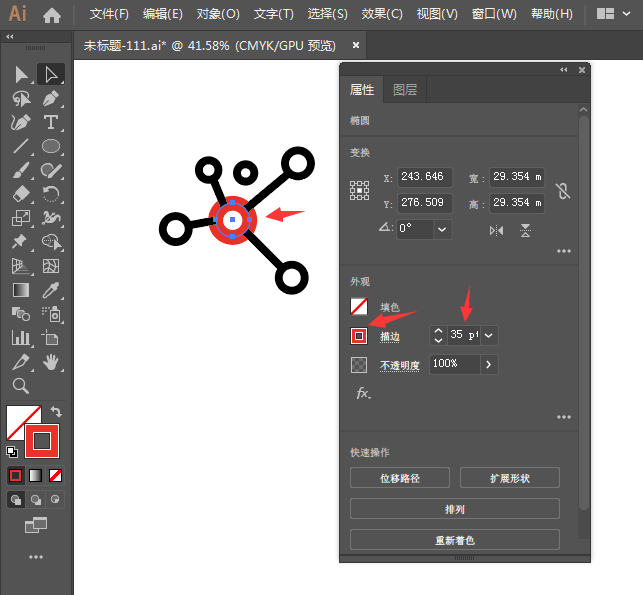The image size is (643, 595).
Task: Open Change Screen Mode button
Action: tap(36, 525)
